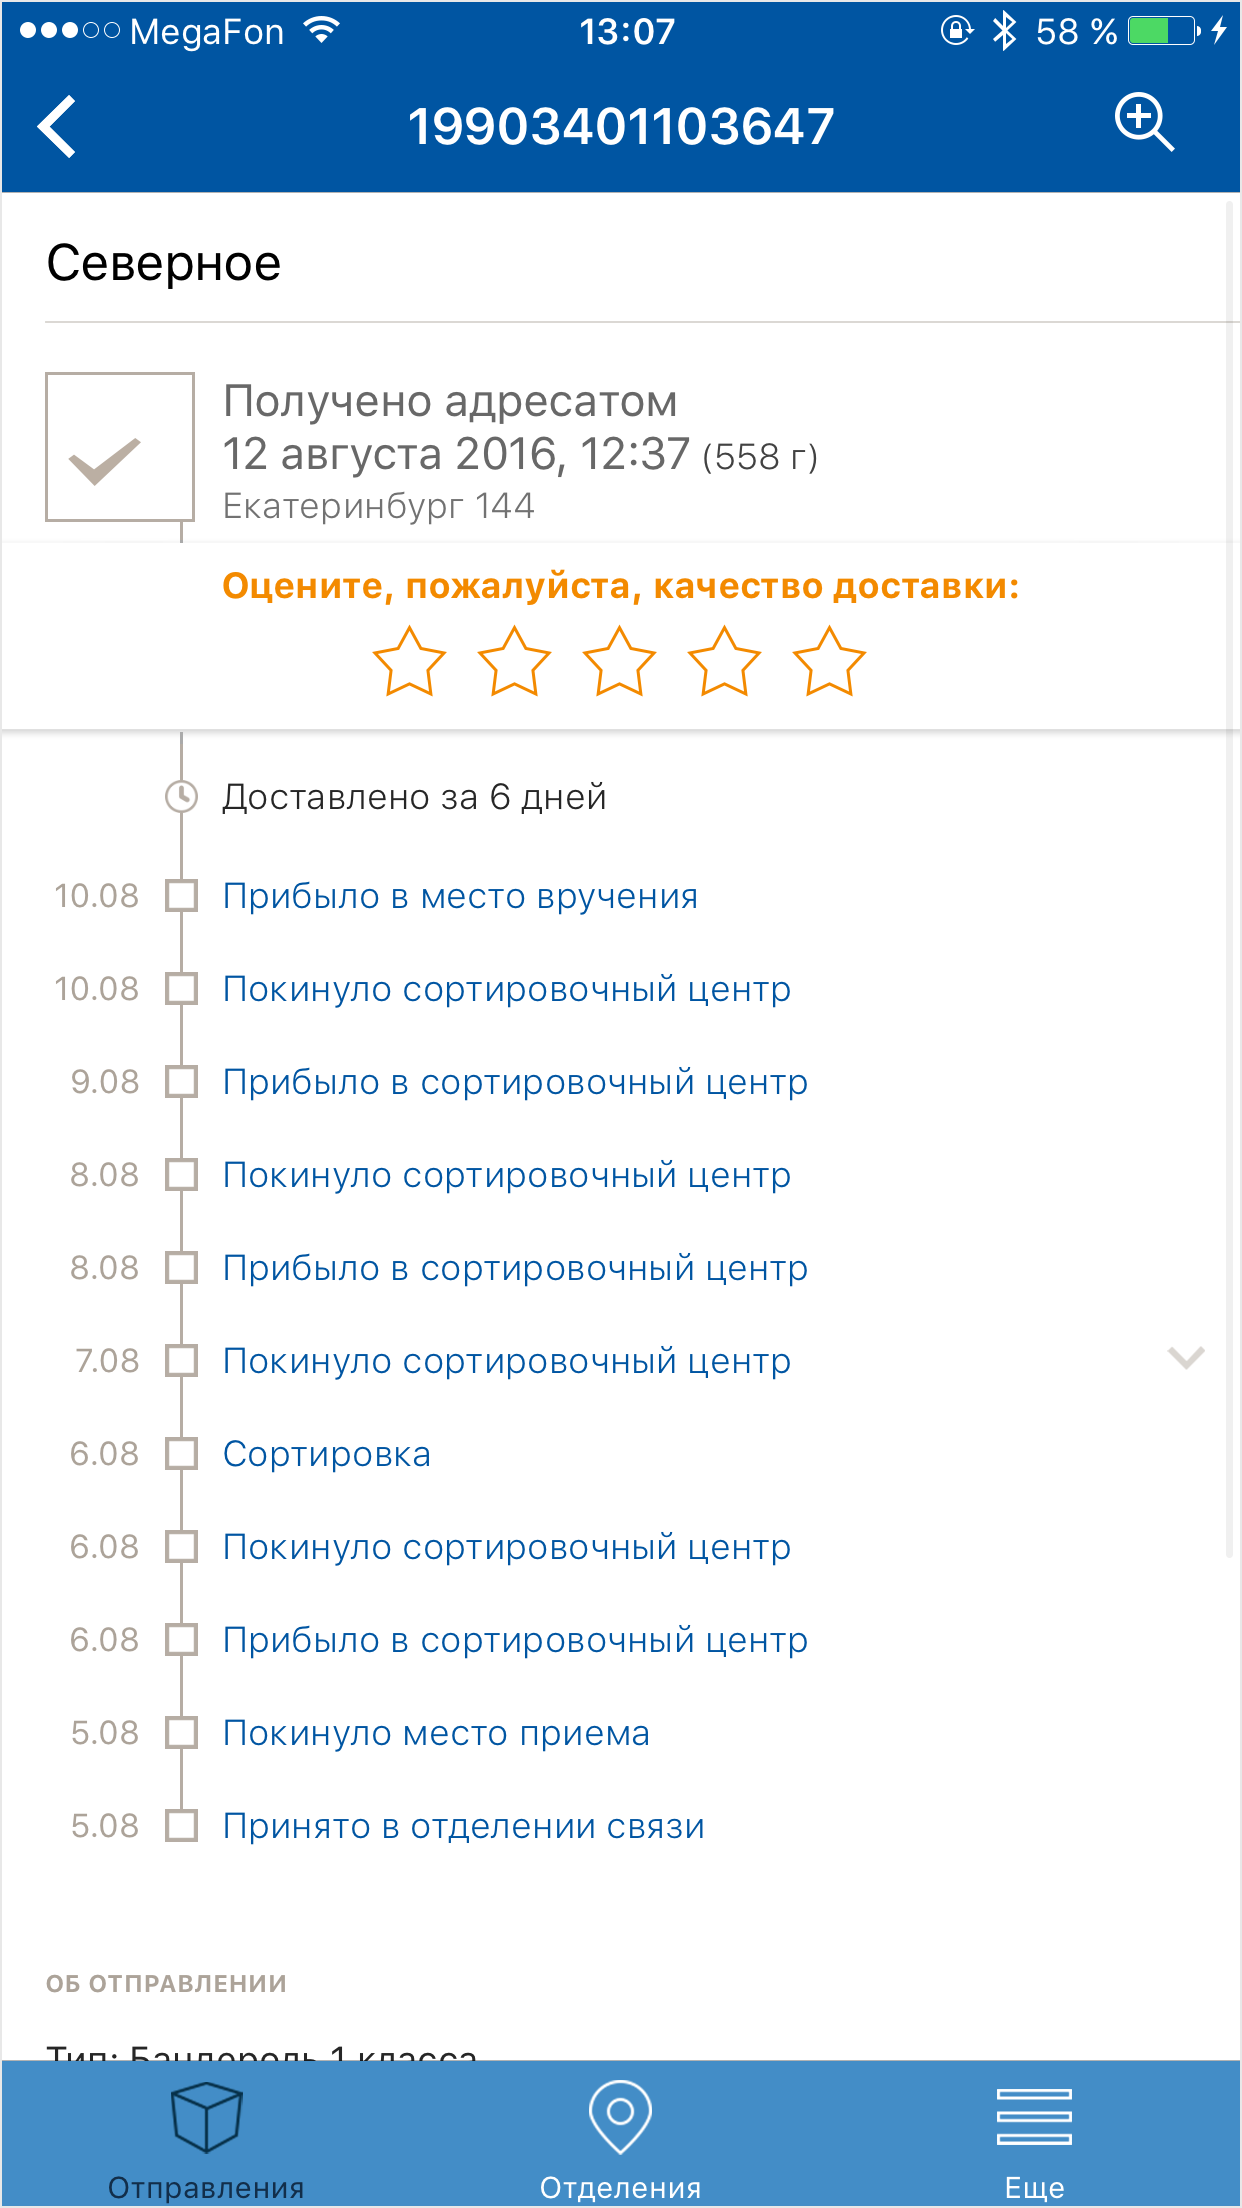Tap the back arrow in header
1242x2208 pixels.
[x=58, y=126]
